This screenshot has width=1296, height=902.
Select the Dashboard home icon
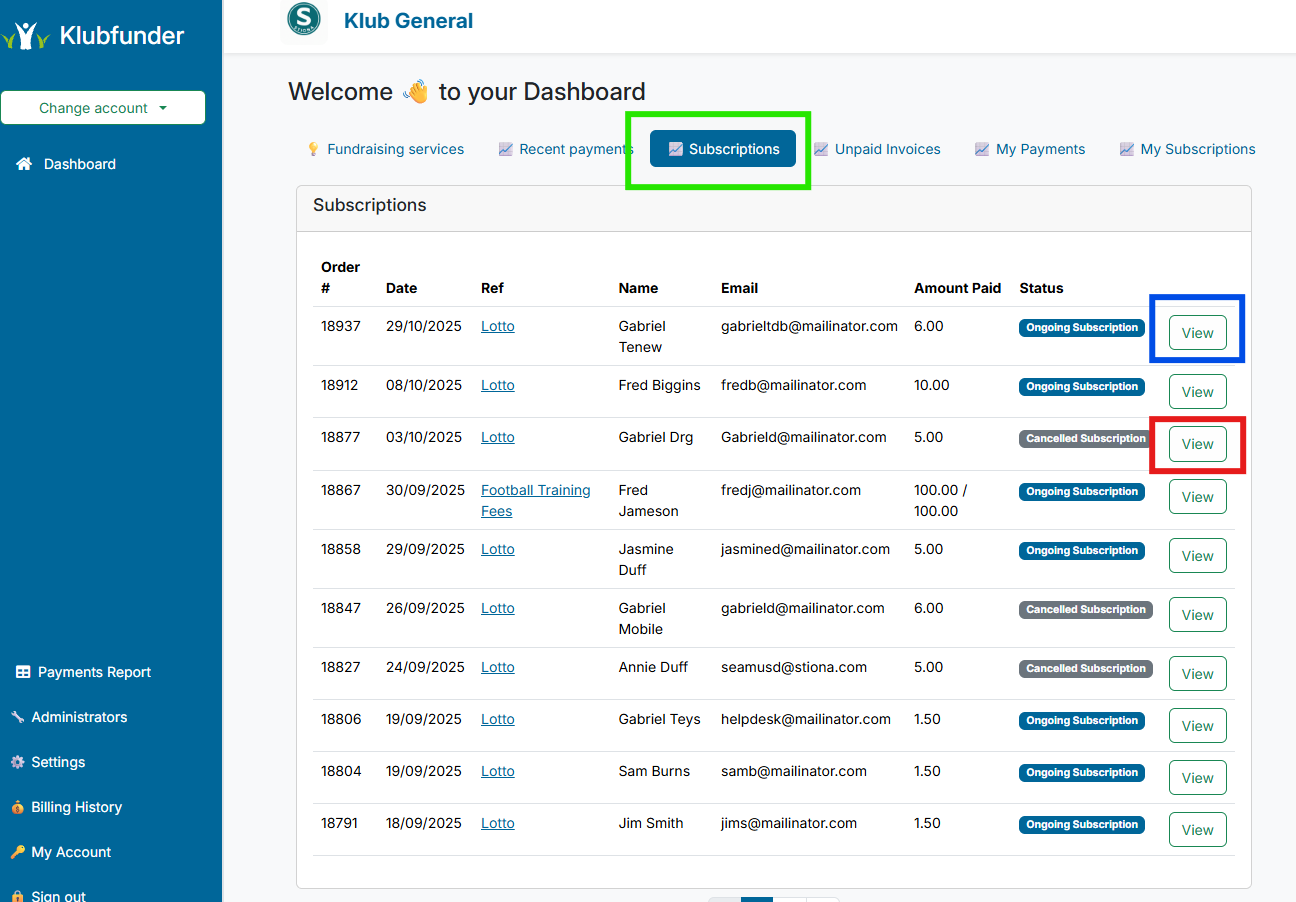click(23, 164)
